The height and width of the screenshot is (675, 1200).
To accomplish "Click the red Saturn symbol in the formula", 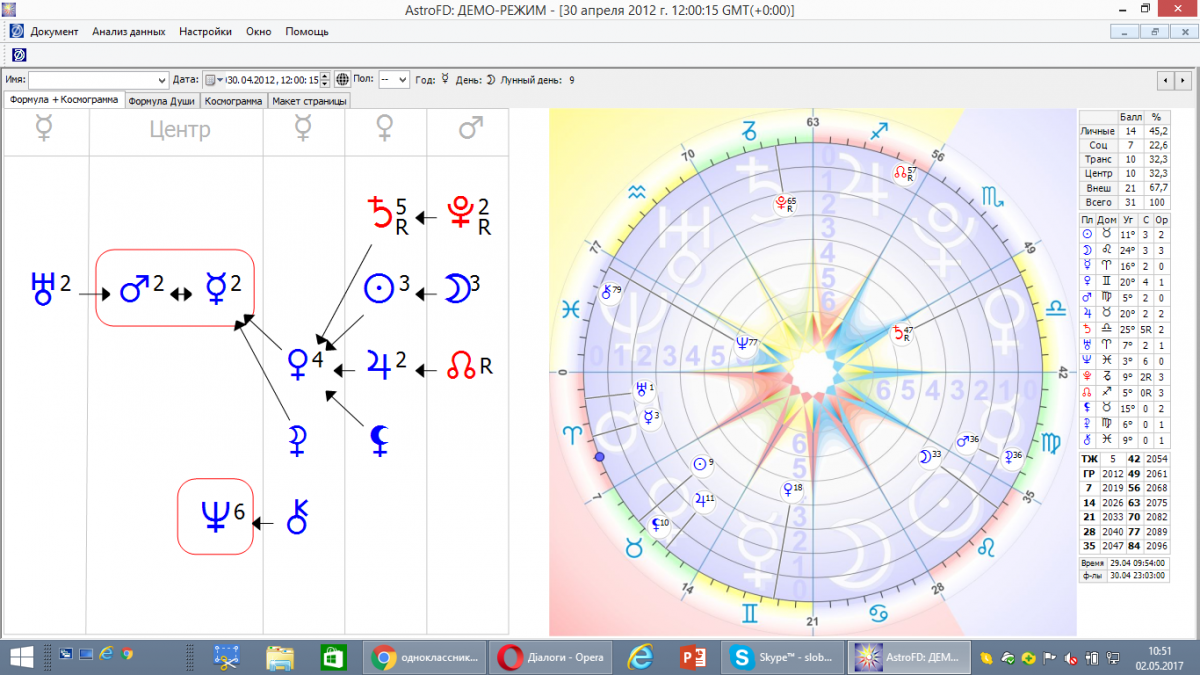I will [378, 211].
